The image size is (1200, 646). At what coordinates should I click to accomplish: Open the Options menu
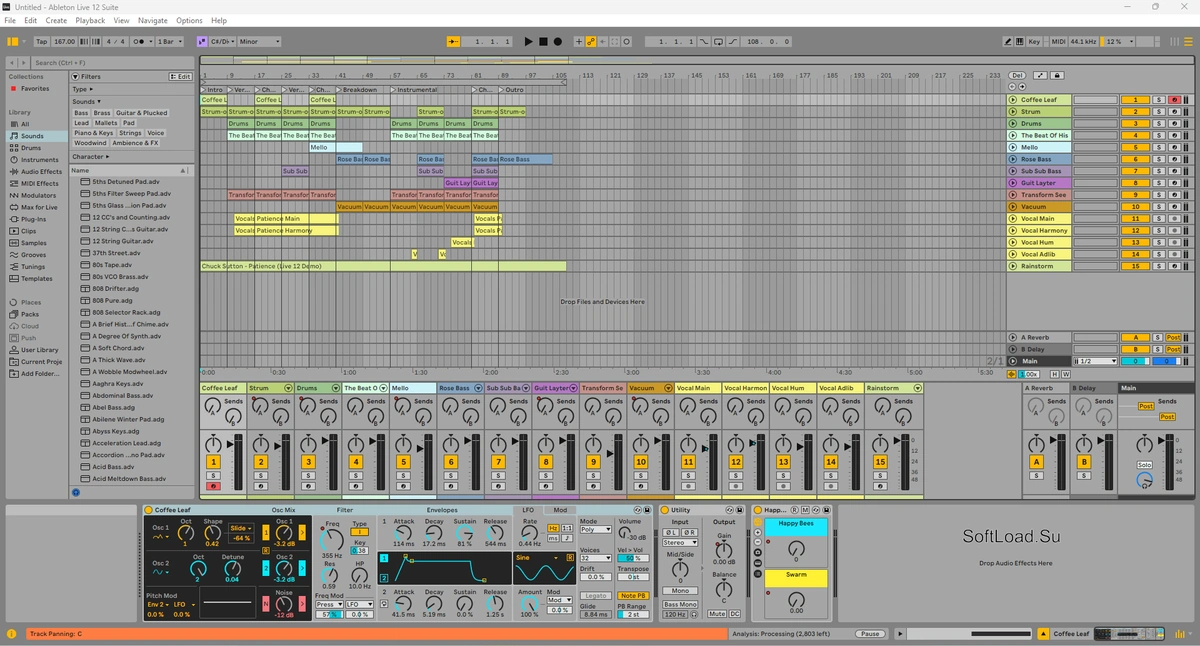coord(189,20)
